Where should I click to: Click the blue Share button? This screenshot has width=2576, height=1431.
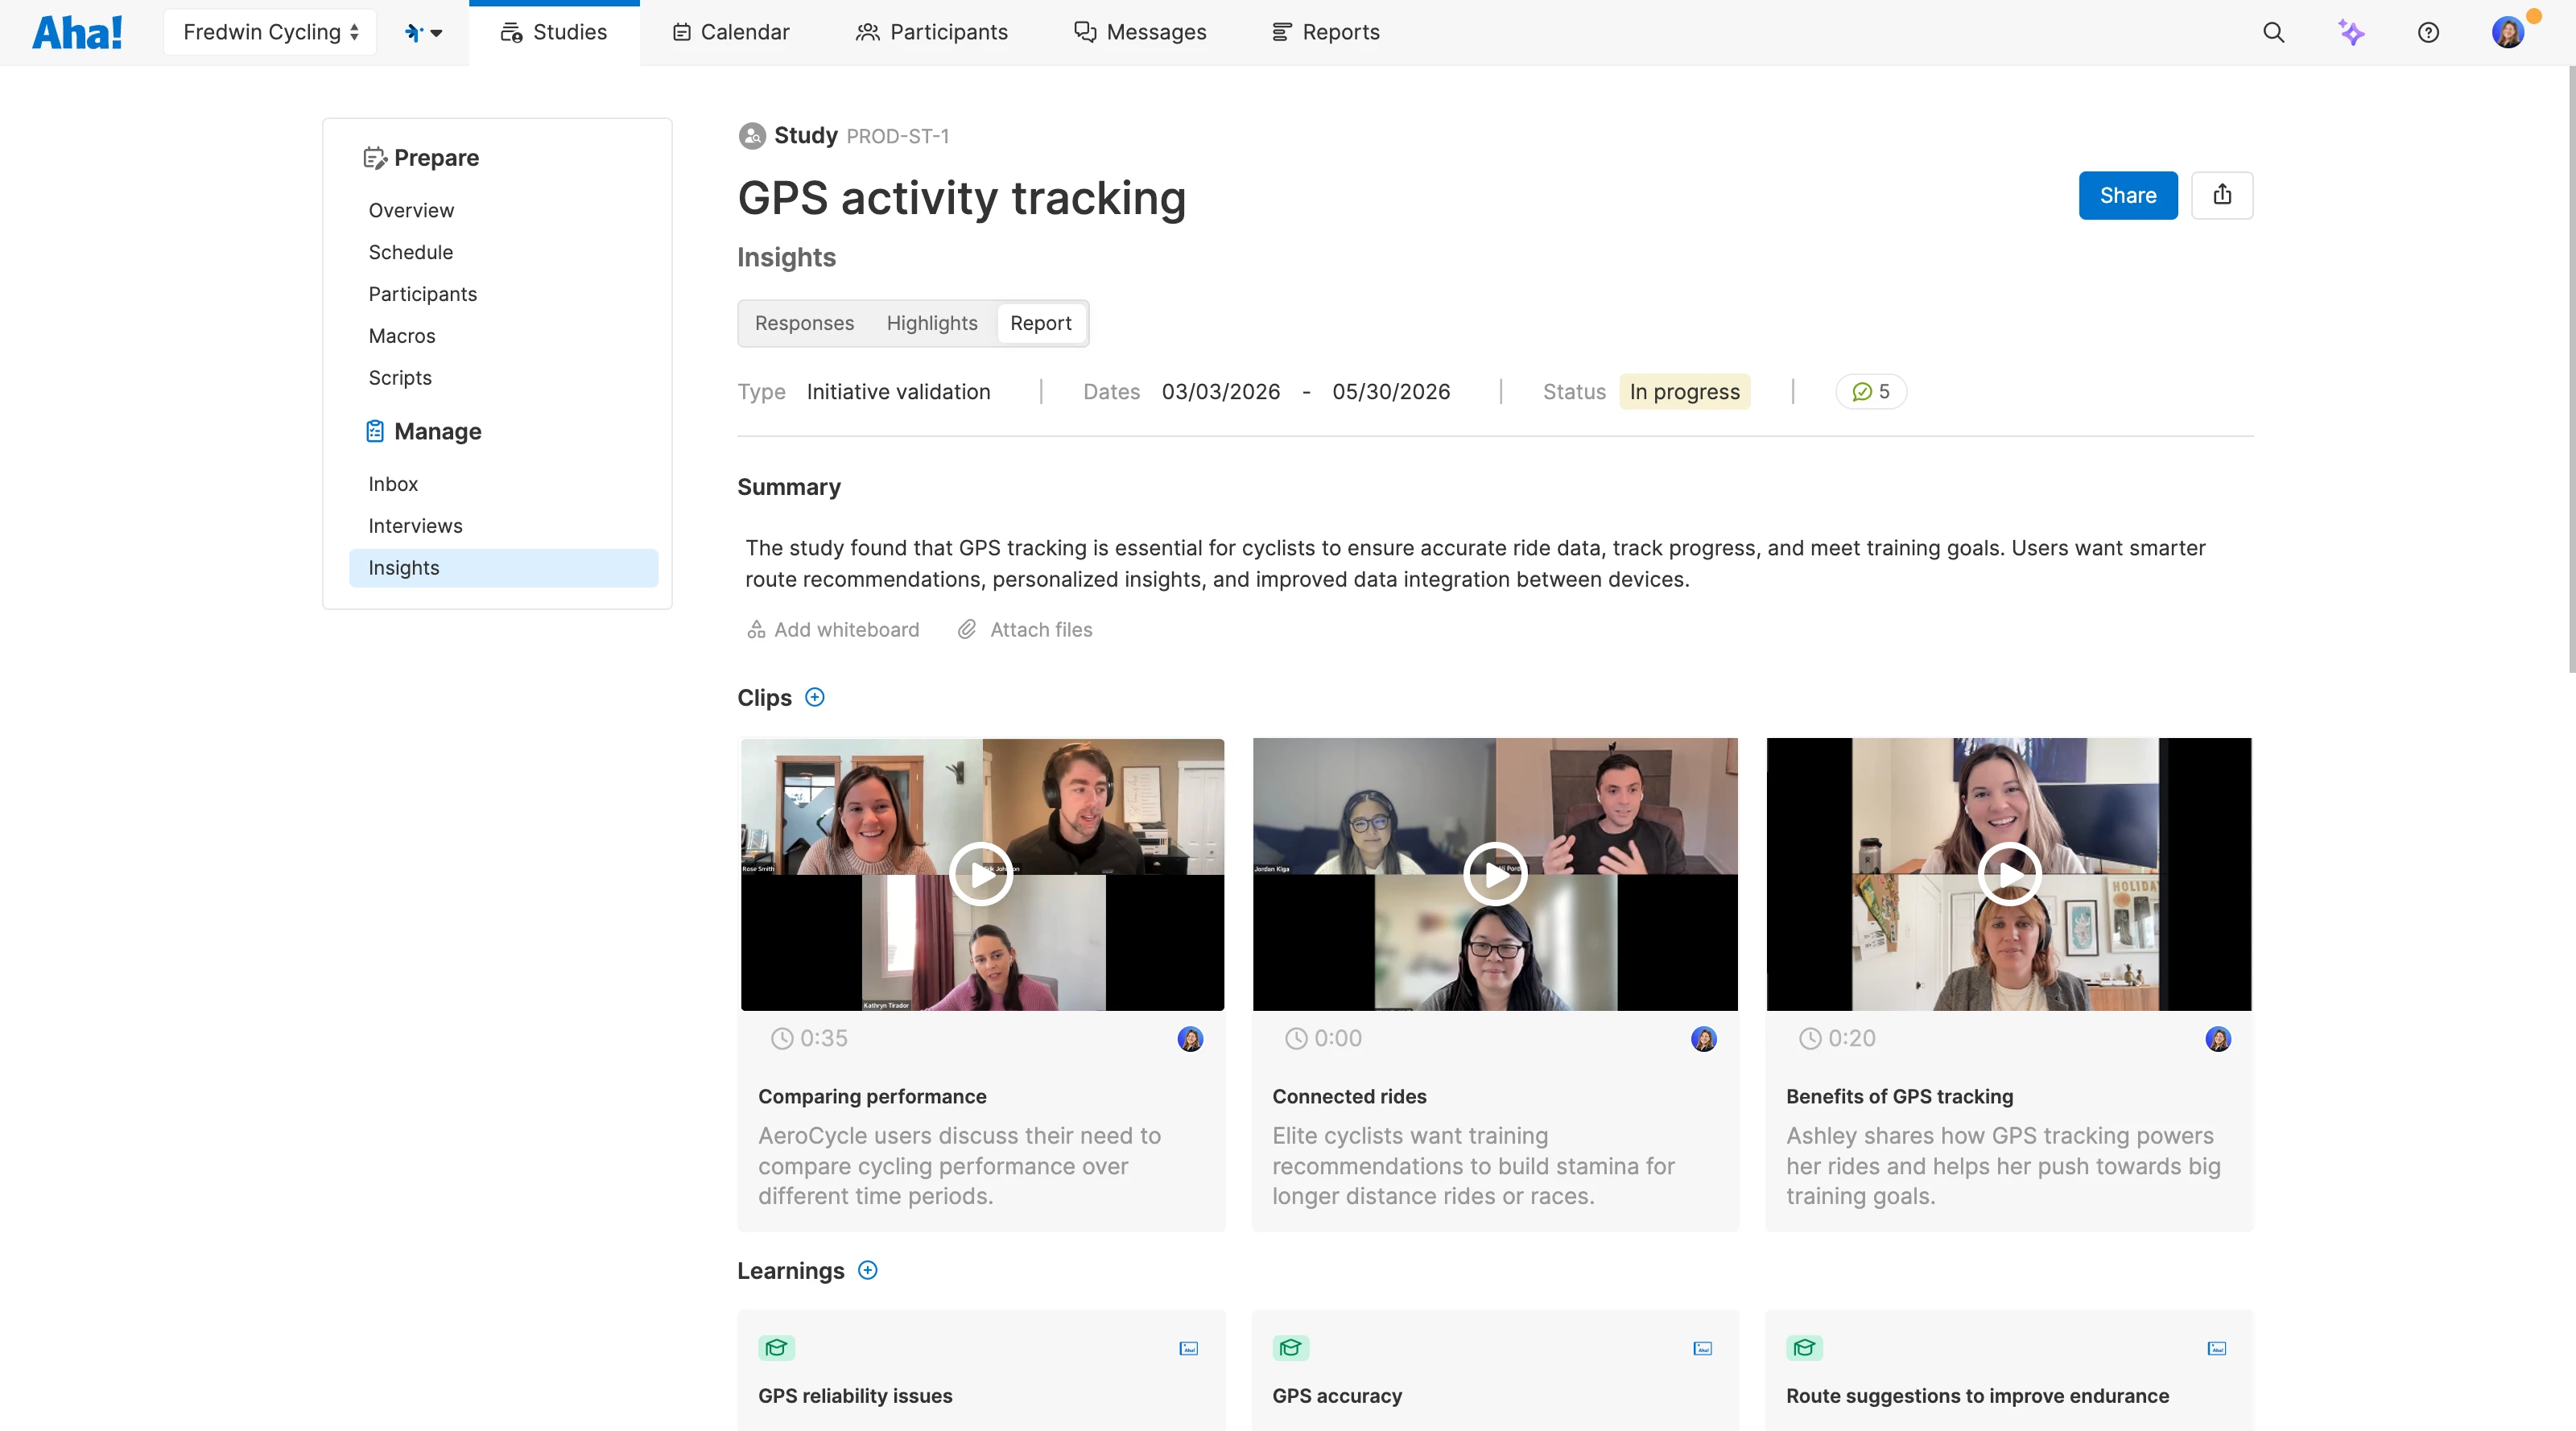(x=2127, y=195)
